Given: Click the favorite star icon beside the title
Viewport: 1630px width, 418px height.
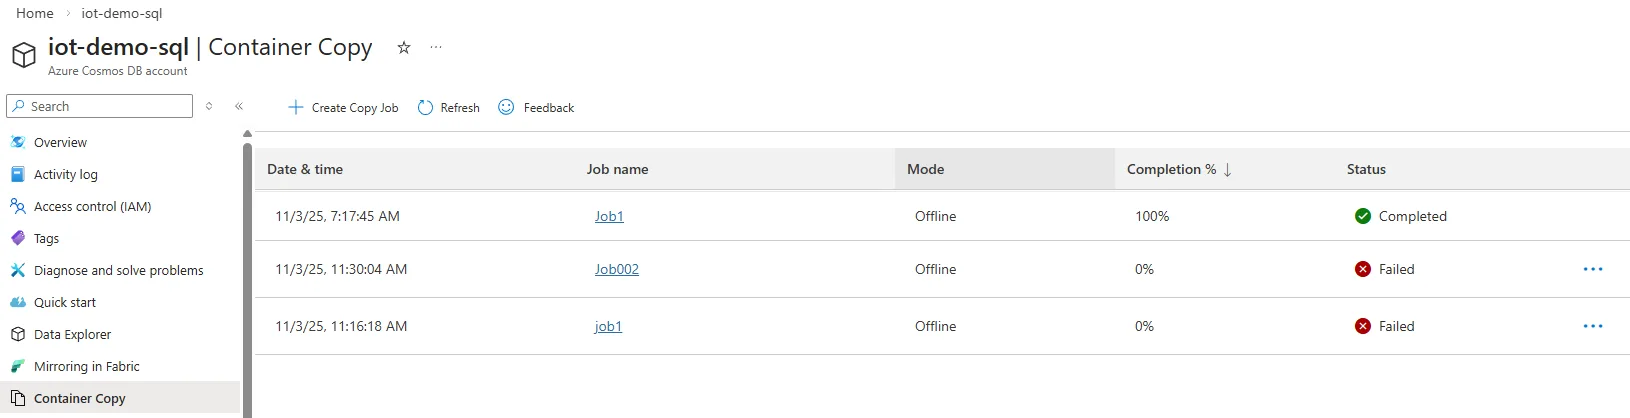Looking at the screenshot, I should (404, 48).
